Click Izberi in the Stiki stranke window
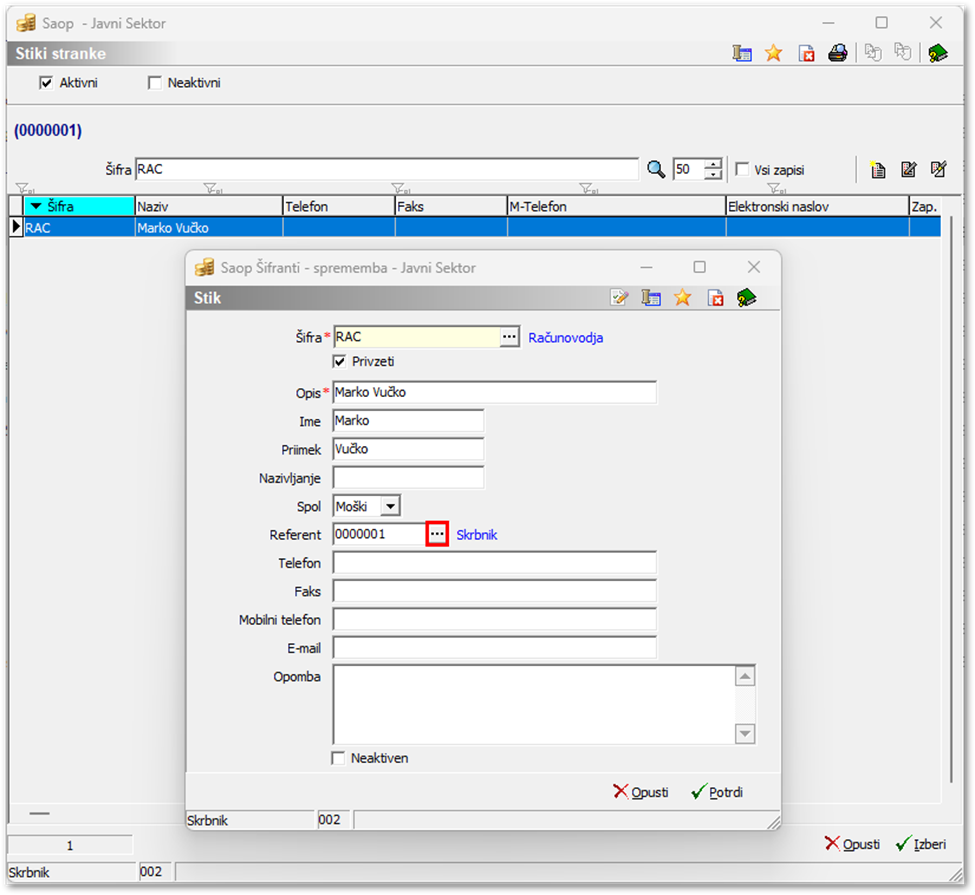The image size is (975, 895). coord(921,845)
